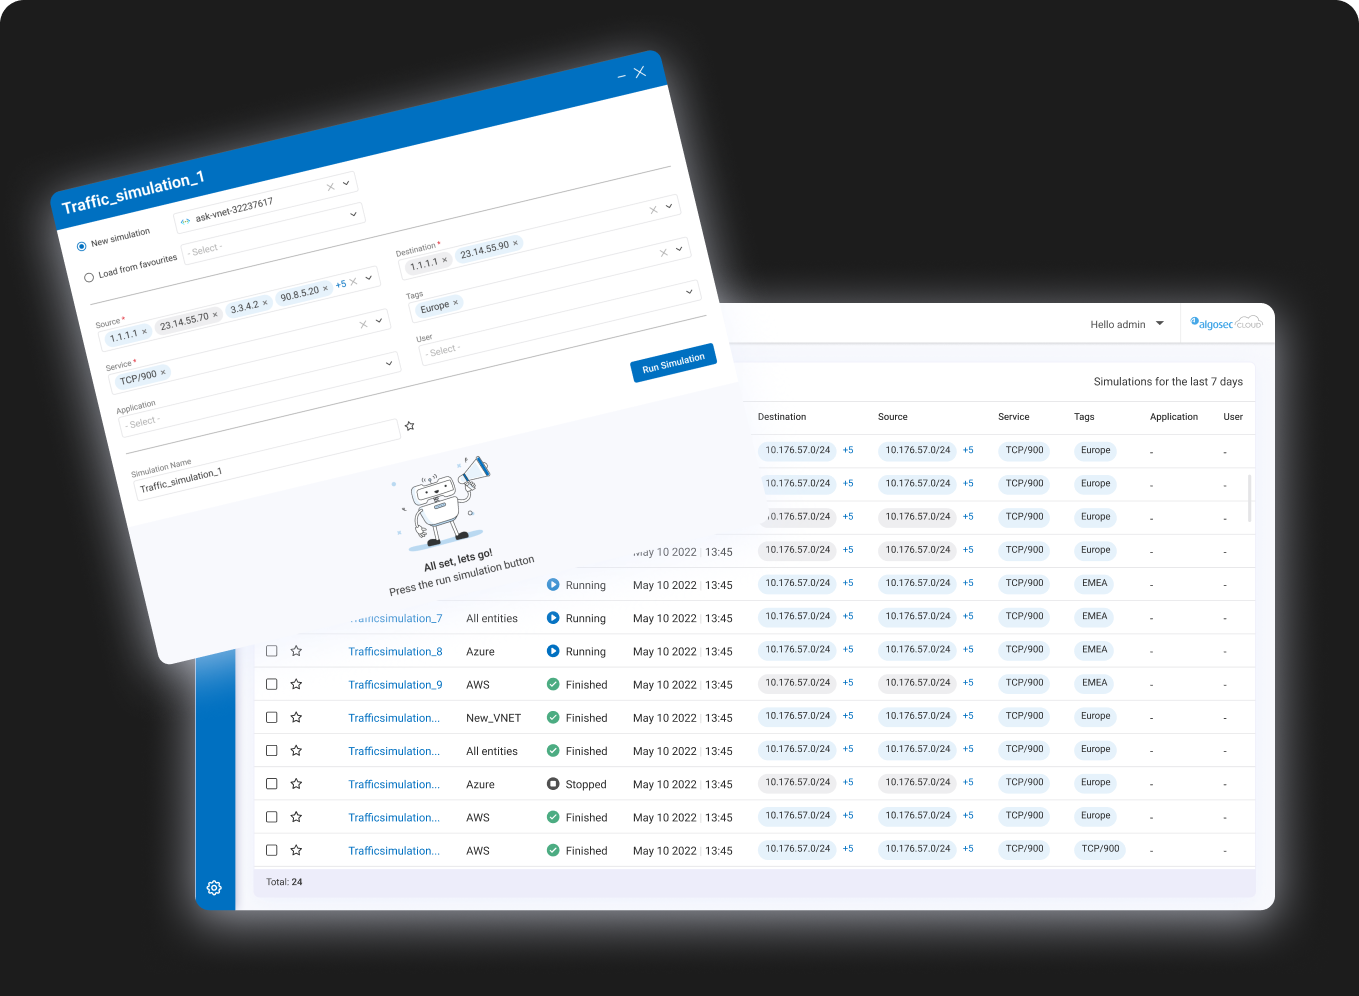Remove the 23.14.55.70 chip from Source
1359x996 pixels.
tap(215, 315)
